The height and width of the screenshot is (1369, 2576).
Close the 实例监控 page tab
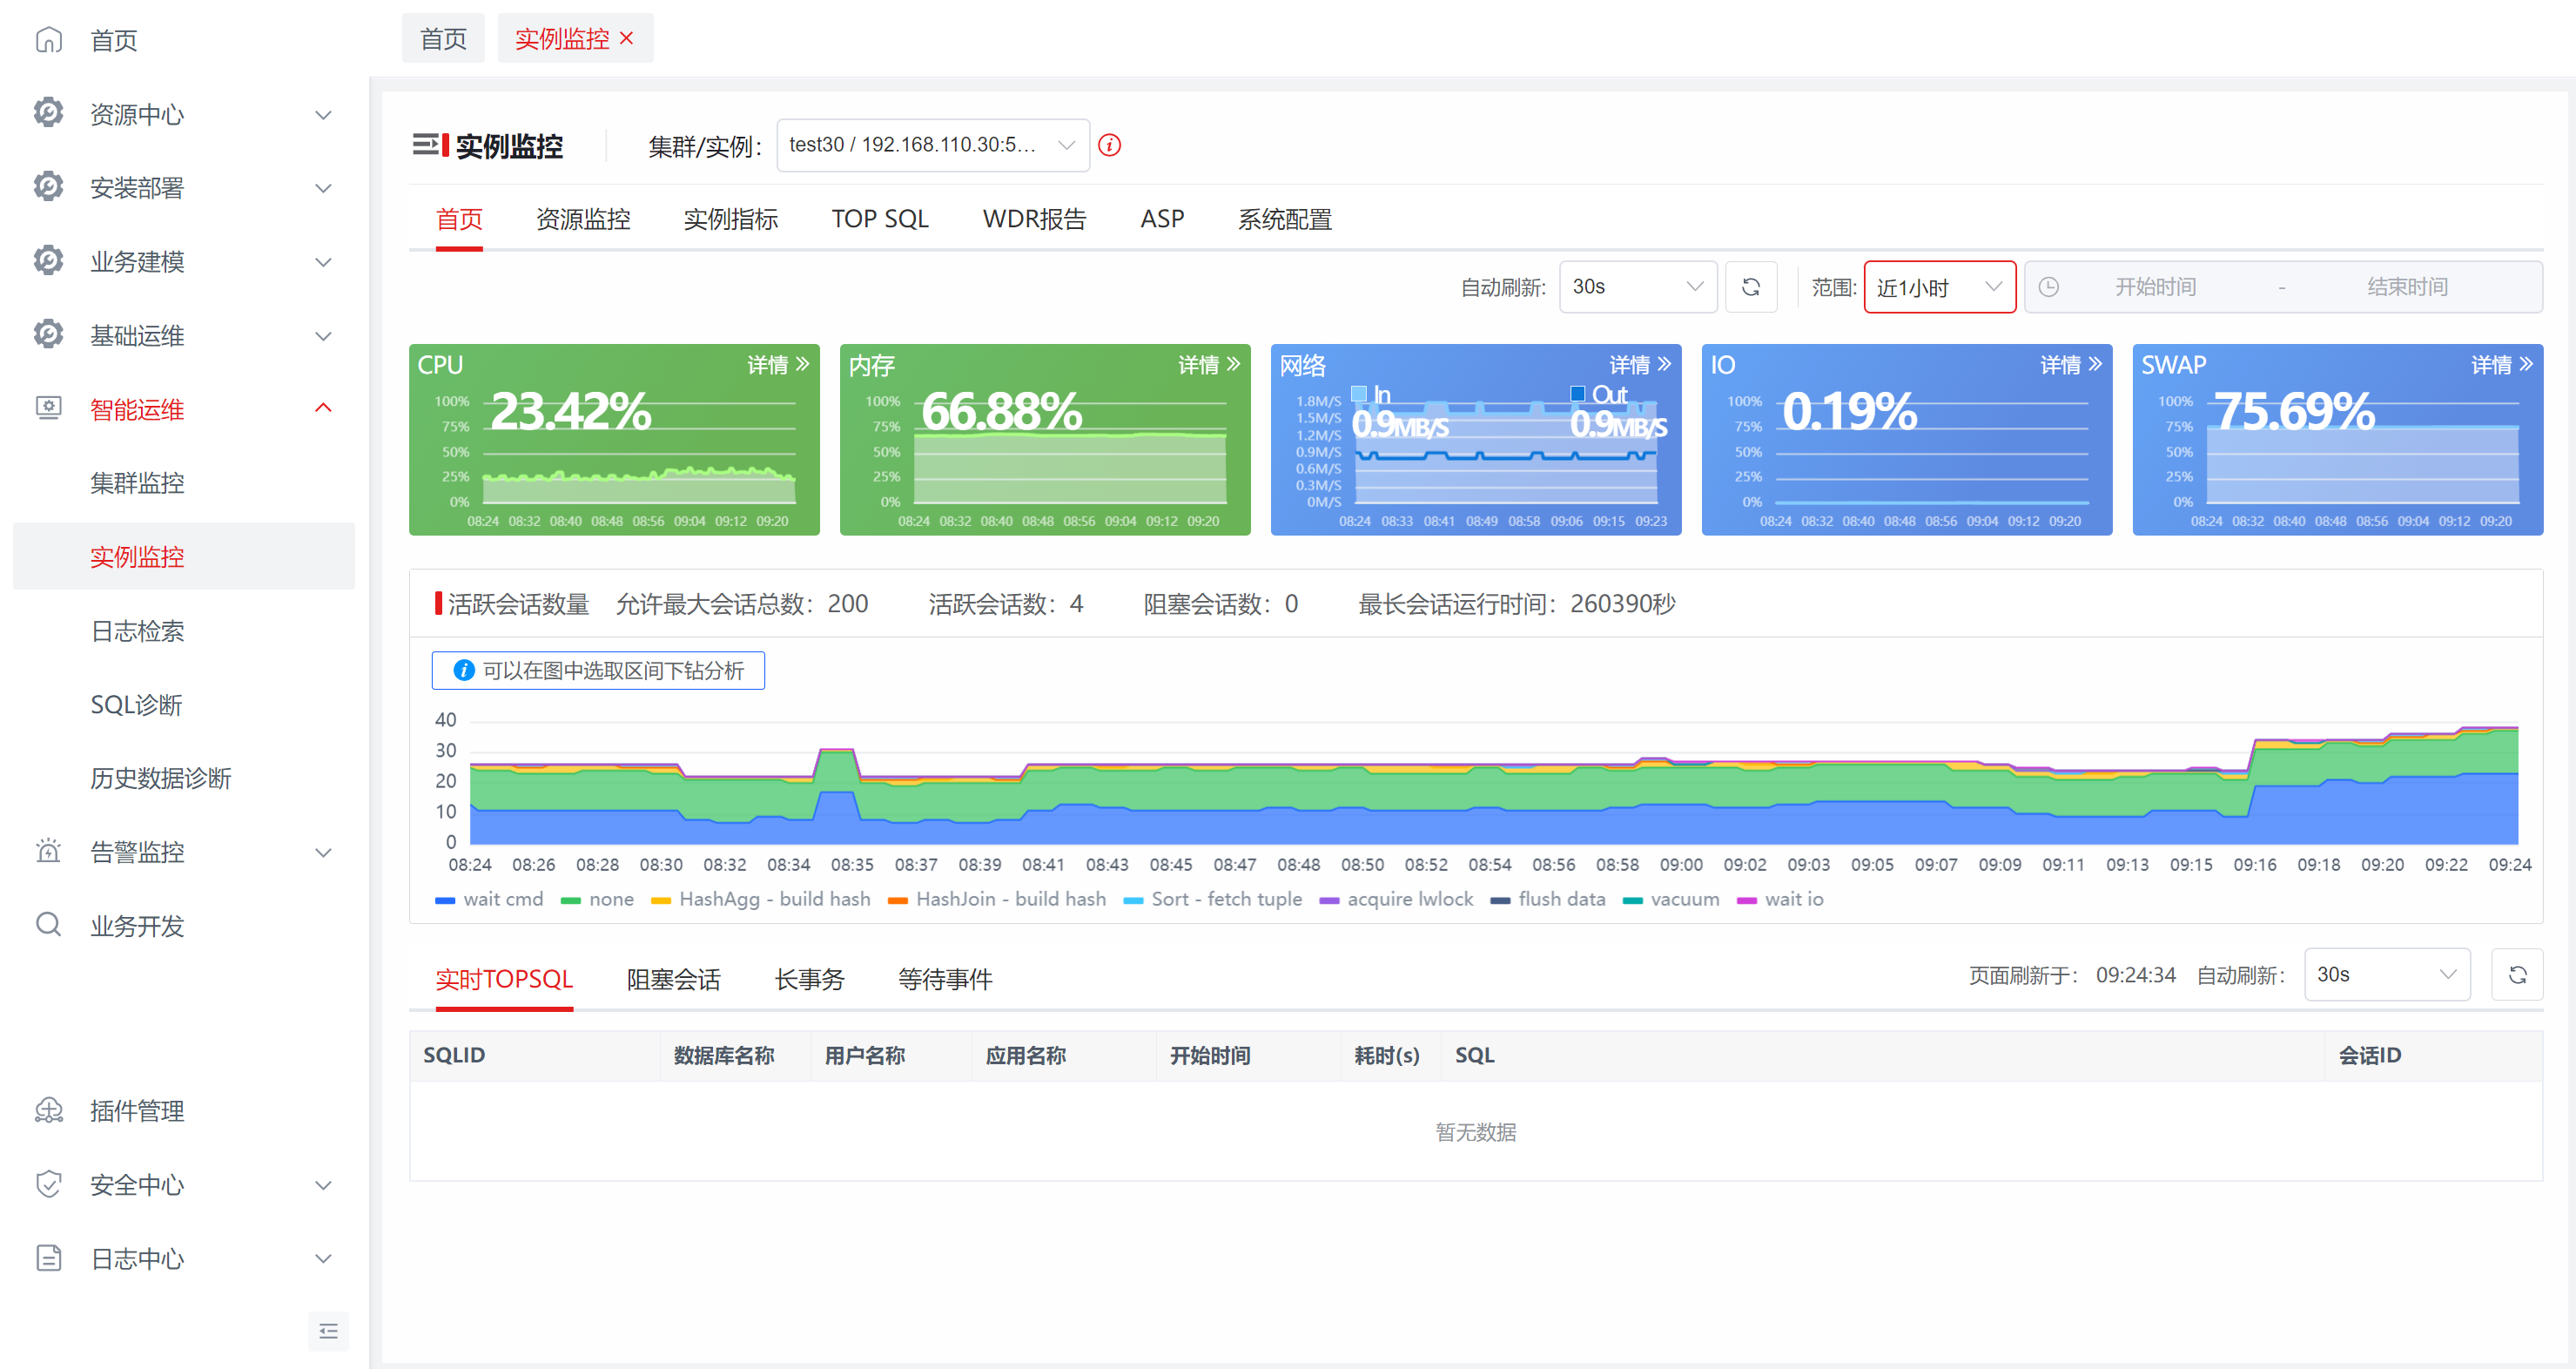[627, 38]
